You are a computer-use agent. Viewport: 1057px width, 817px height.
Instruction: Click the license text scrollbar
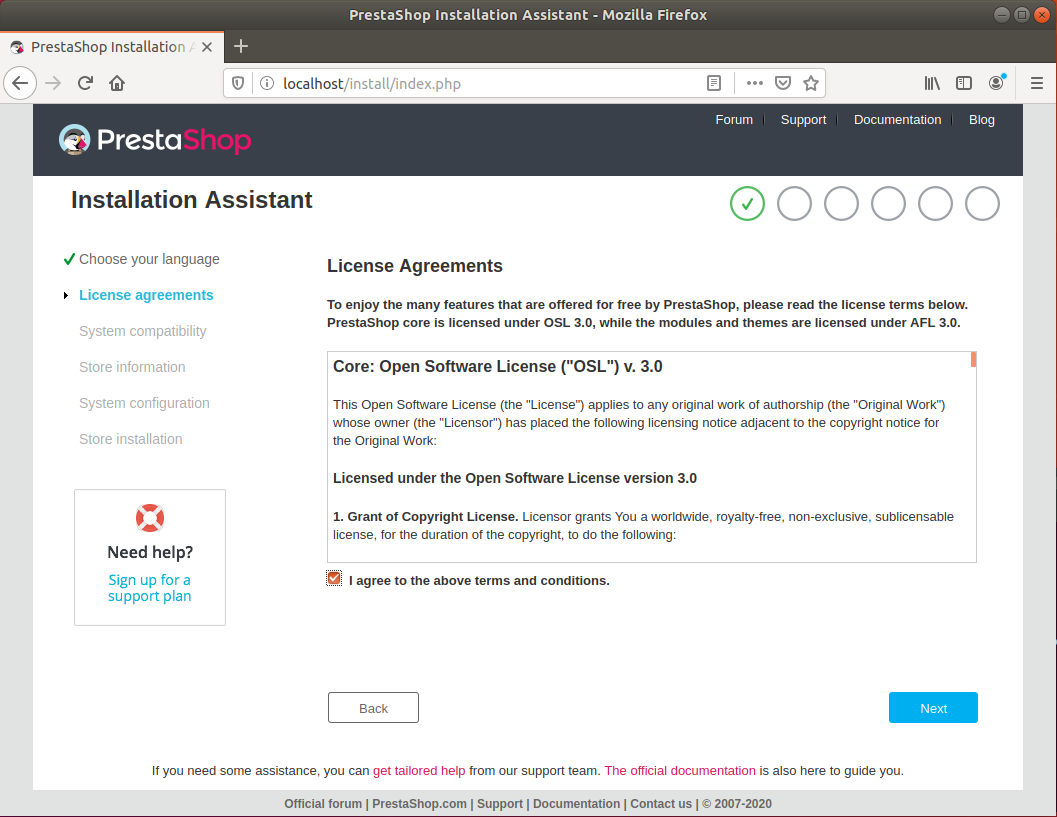(x=971, y=359)
